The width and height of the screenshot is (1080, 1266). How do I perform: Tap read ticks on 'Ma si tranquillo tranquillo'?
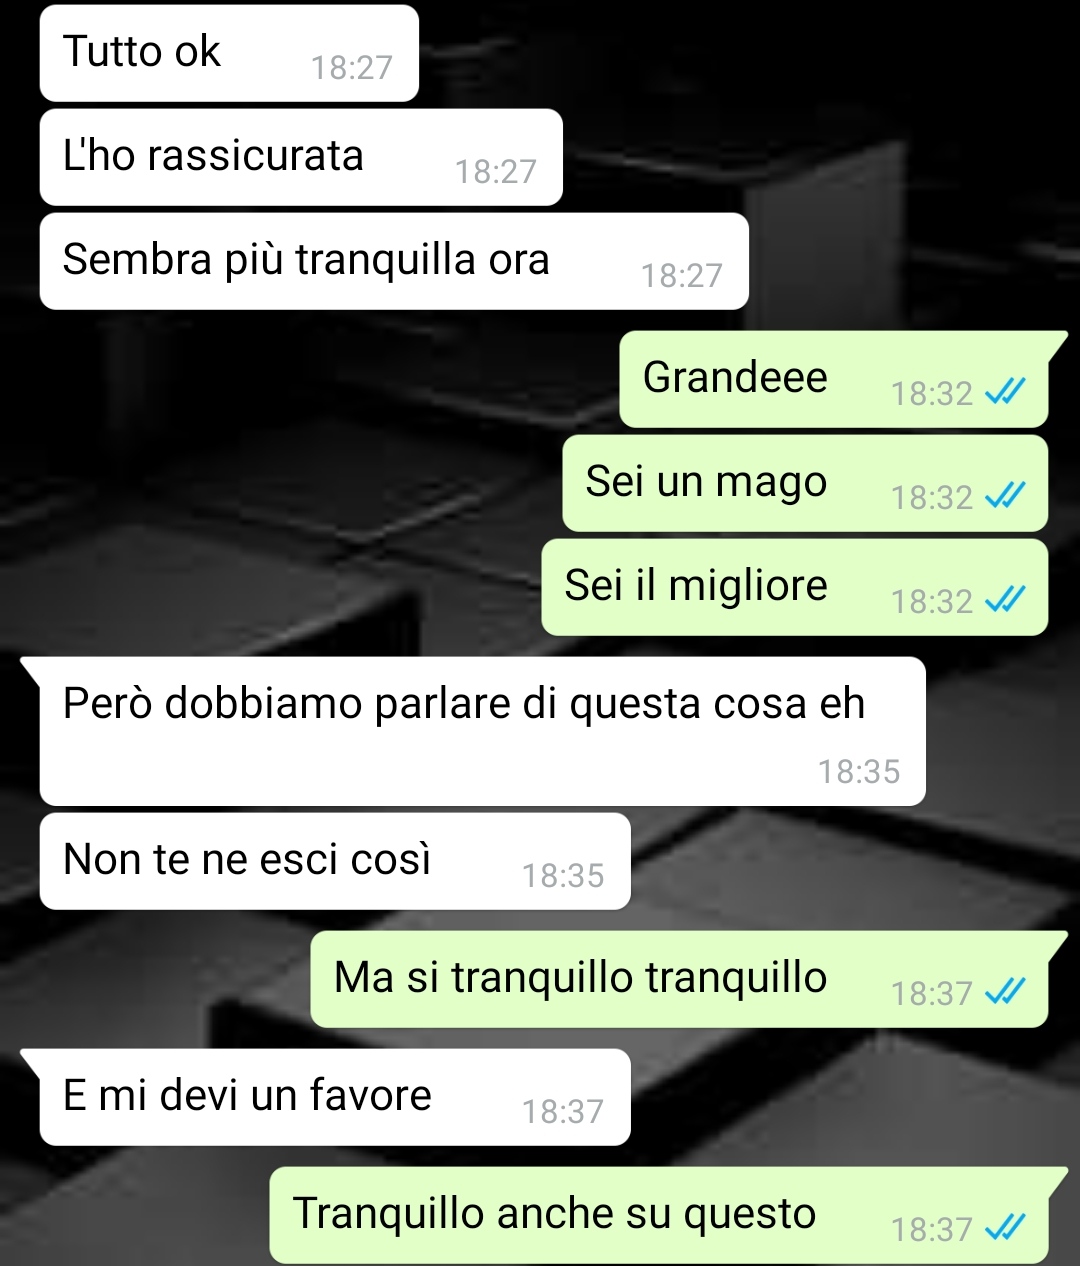click(x=1005, y=993)
